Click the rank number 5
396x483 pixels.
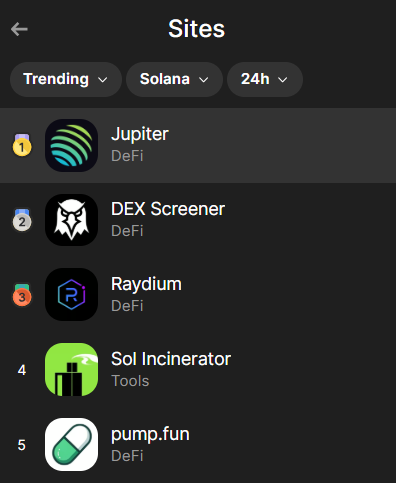[22, 445]
